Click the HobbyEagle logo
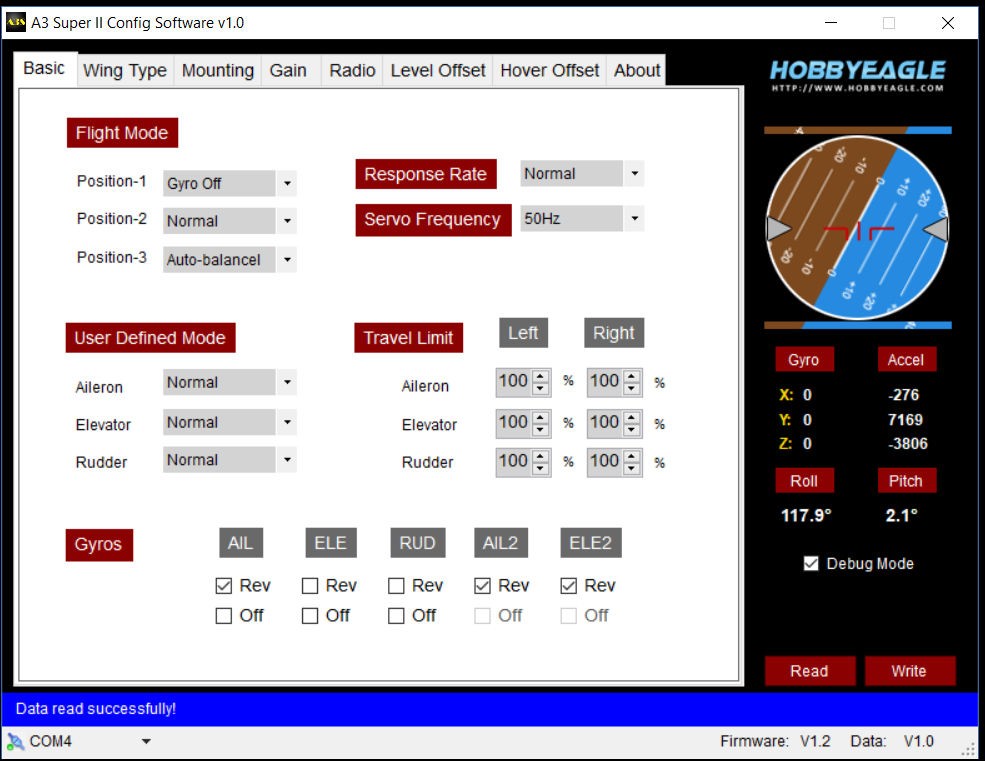The image size is (985, 761). tap(857, 75)
